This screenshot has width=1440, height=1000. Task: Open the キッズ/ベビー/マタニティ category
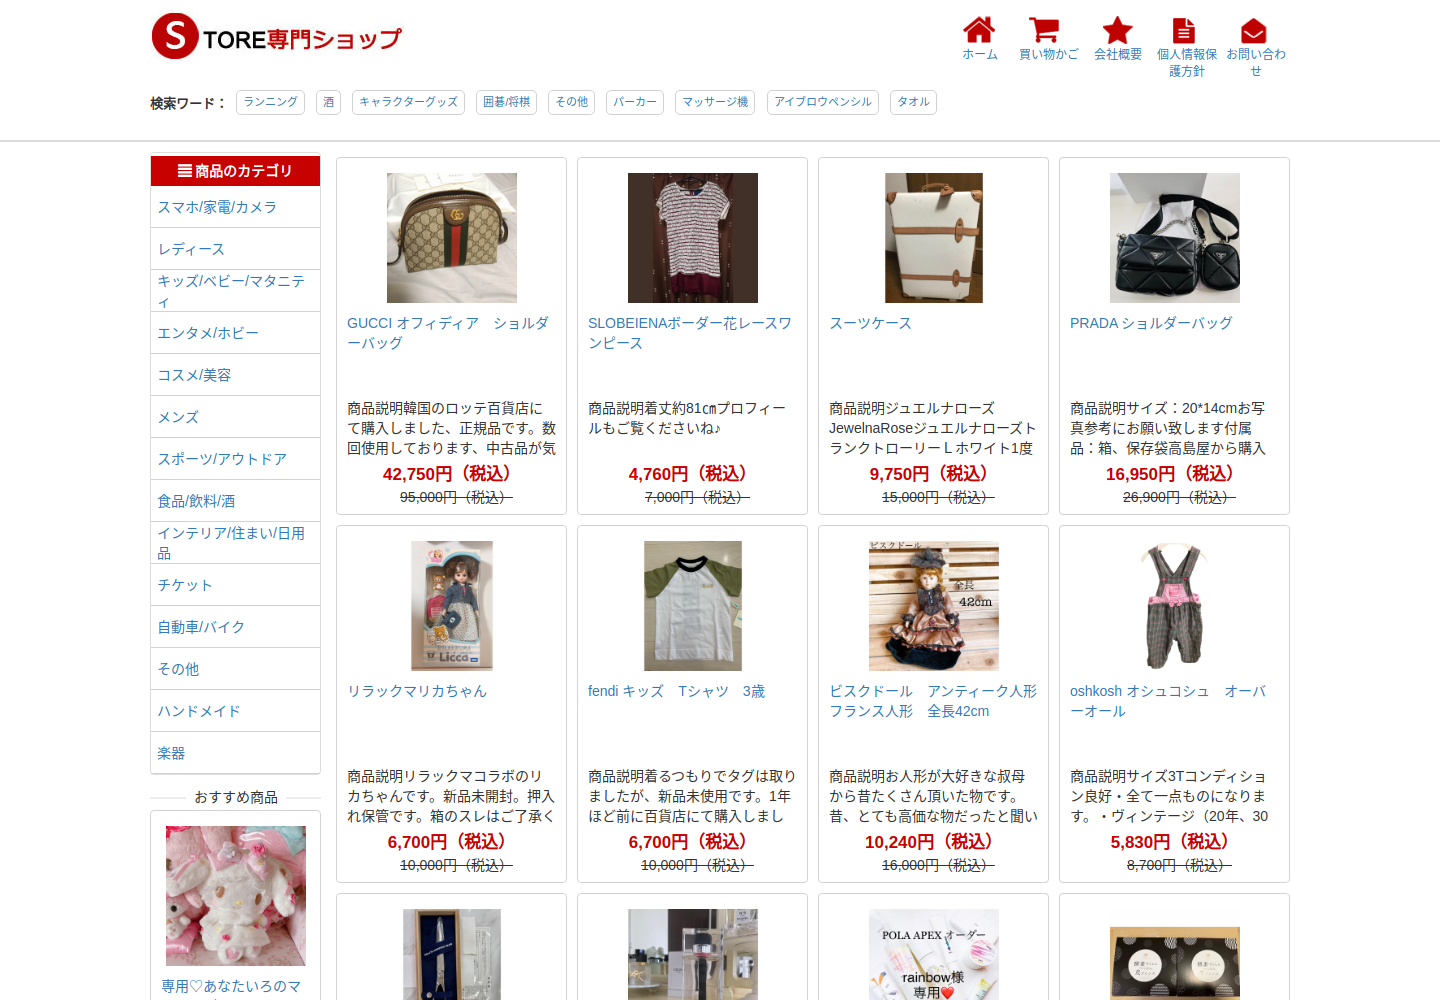click(x=235, y=291)
